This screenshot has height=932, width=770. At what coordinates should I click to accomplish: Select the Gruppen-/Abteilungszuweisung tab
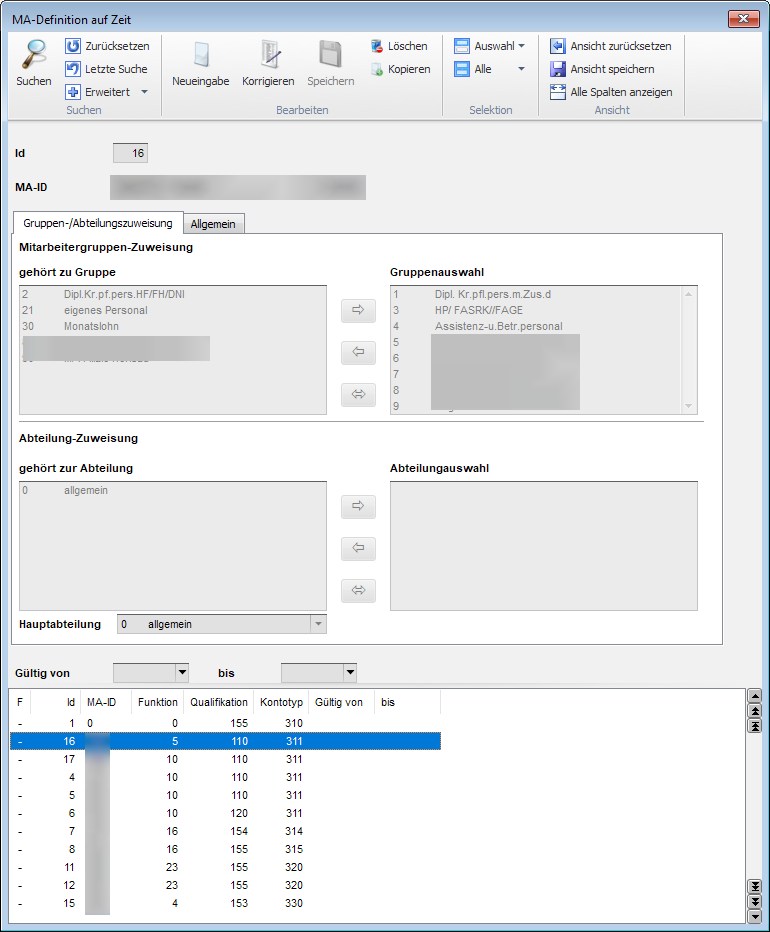(x=98, y=223)
